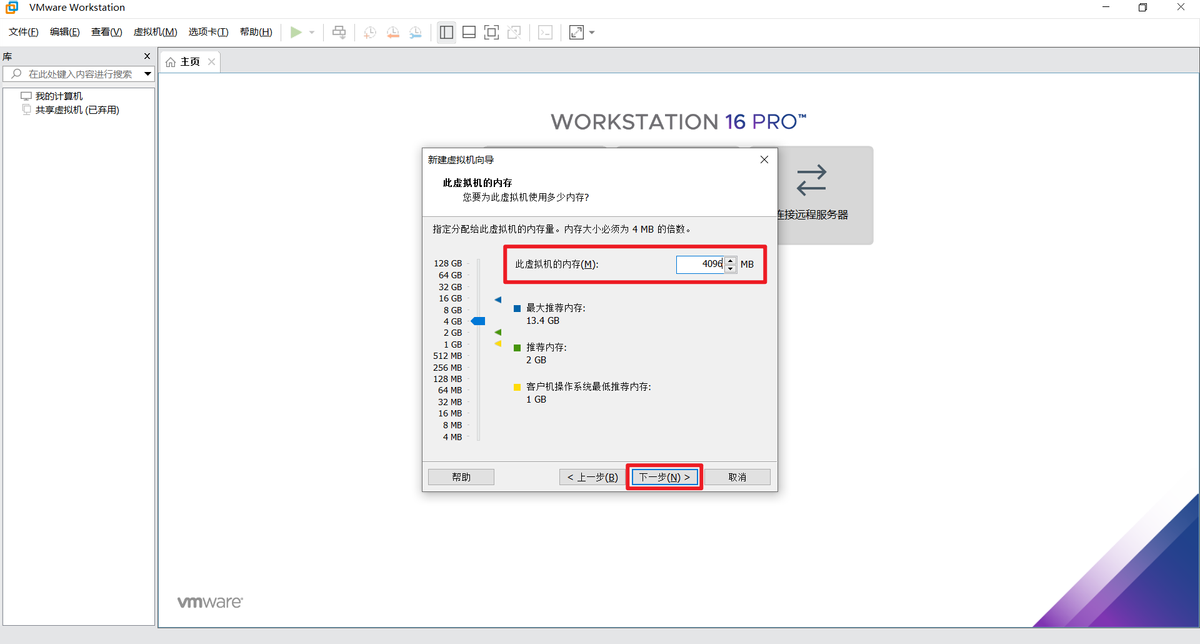Viewport: 1200px width, 644px height.
Task: Click the blue memory slider handle
Action: pos(478,321)
